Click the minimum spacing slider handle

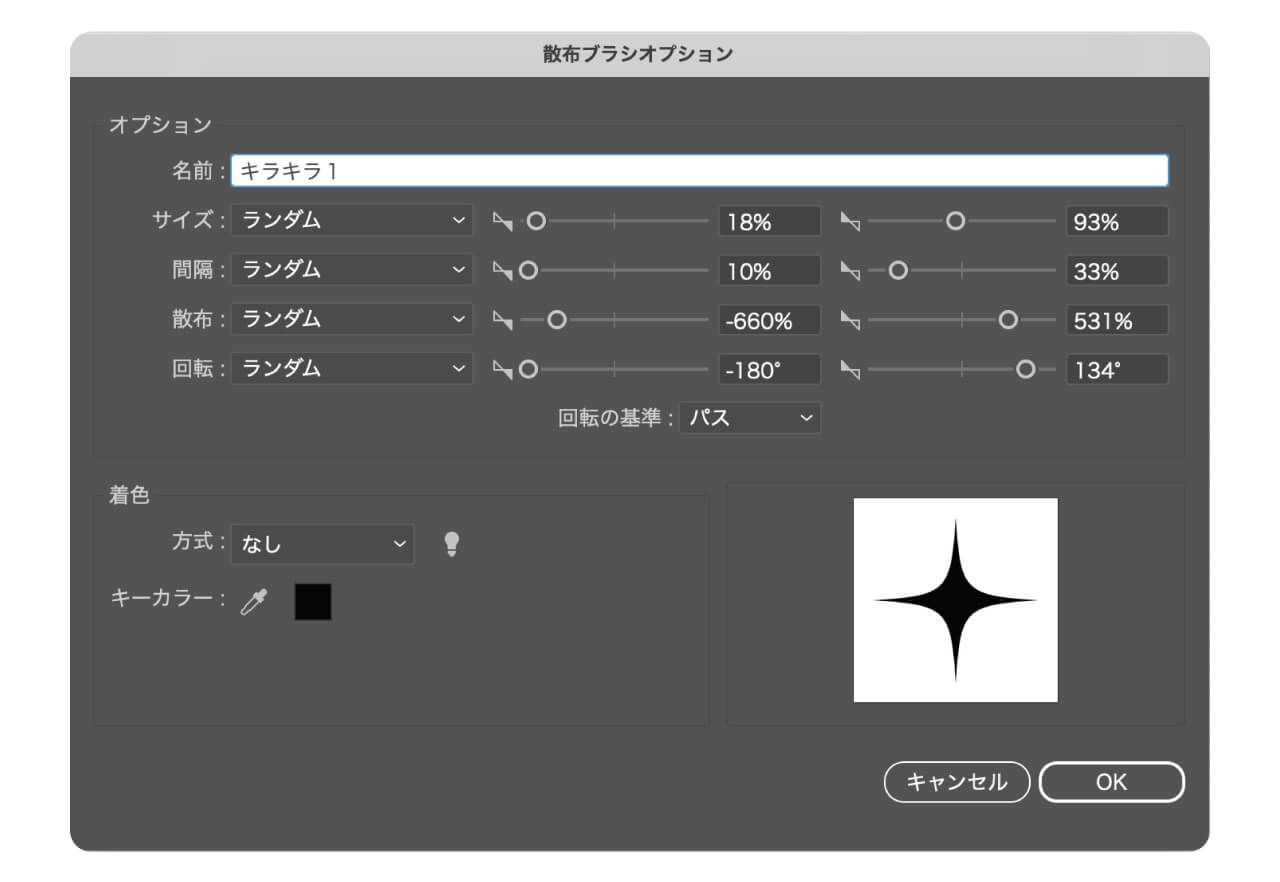coord(528,270)
